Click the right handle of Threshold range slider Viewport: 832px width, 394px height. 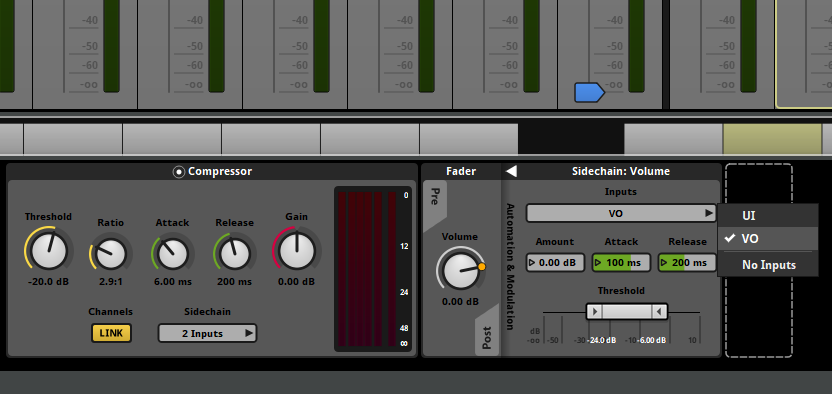(660, 311)
